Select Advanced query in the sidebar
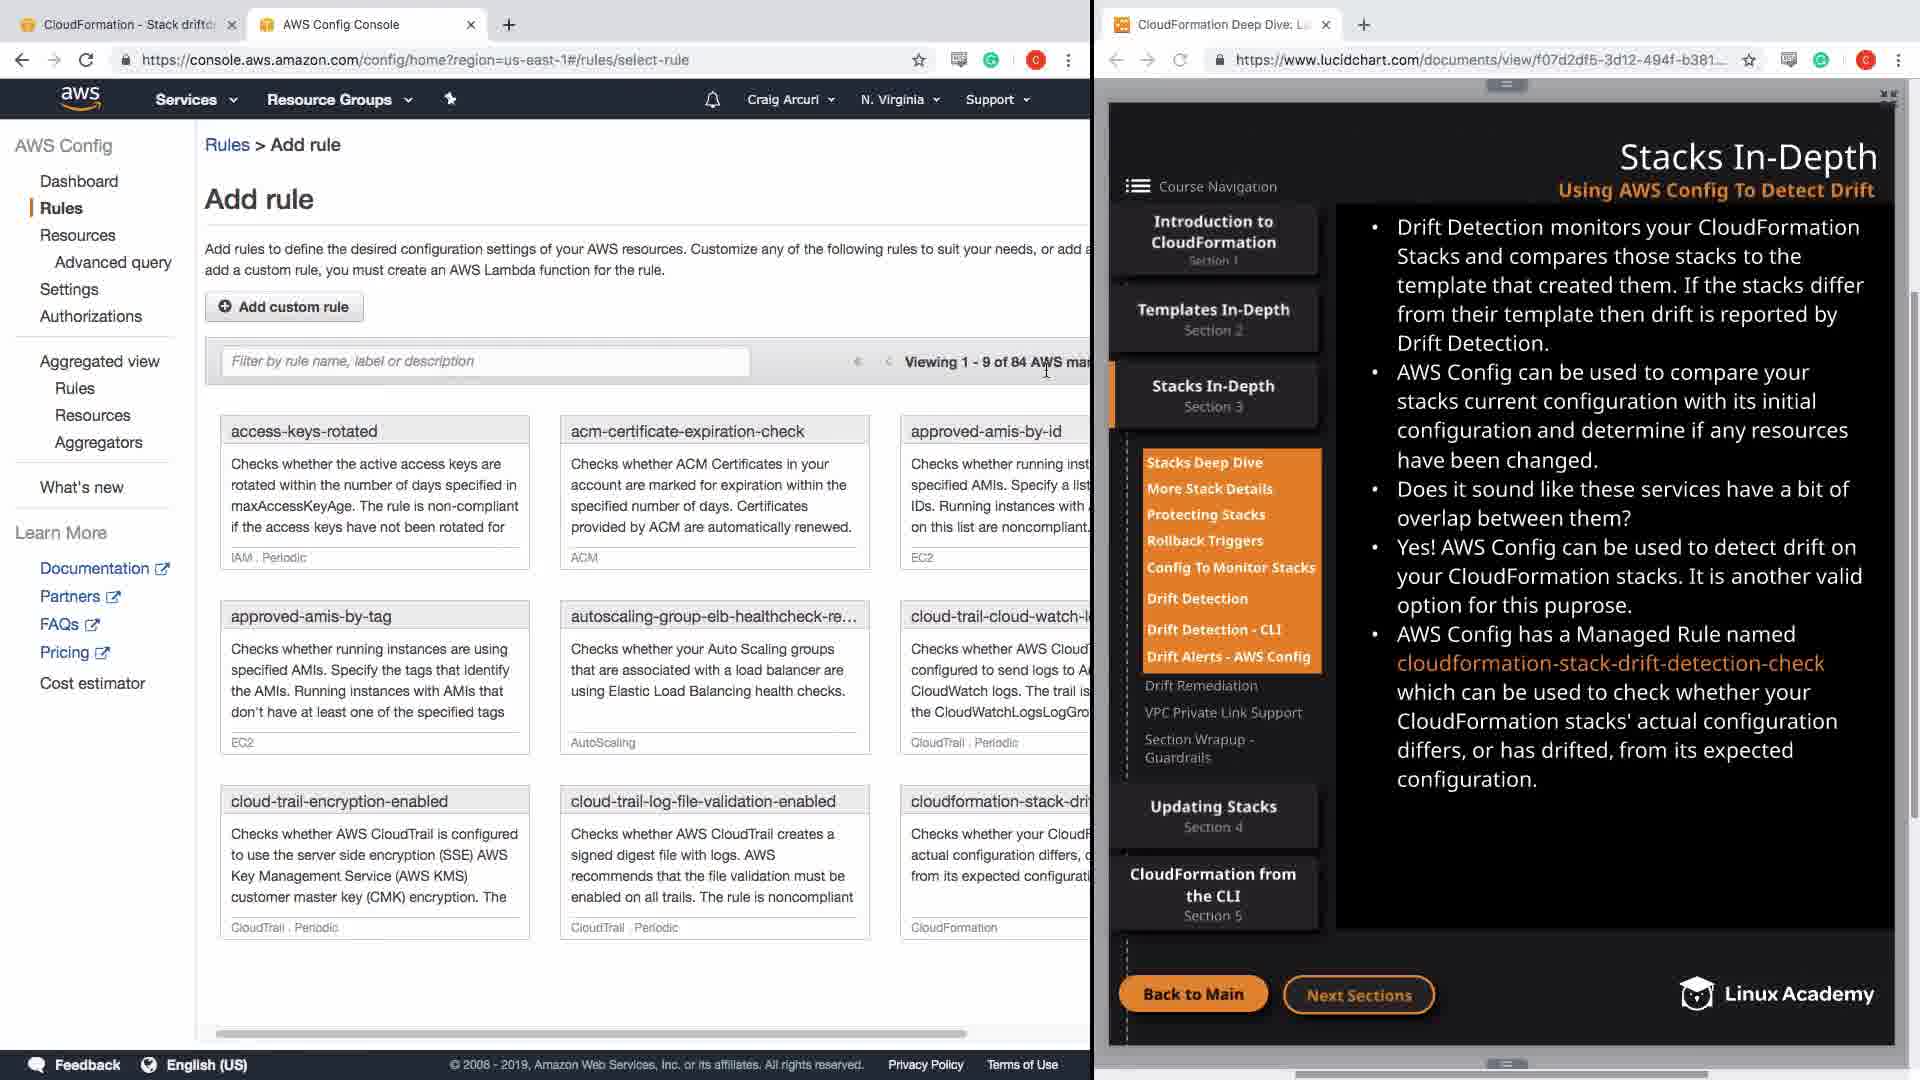This screenshot has width=1920, height=1080. (113, 262)
